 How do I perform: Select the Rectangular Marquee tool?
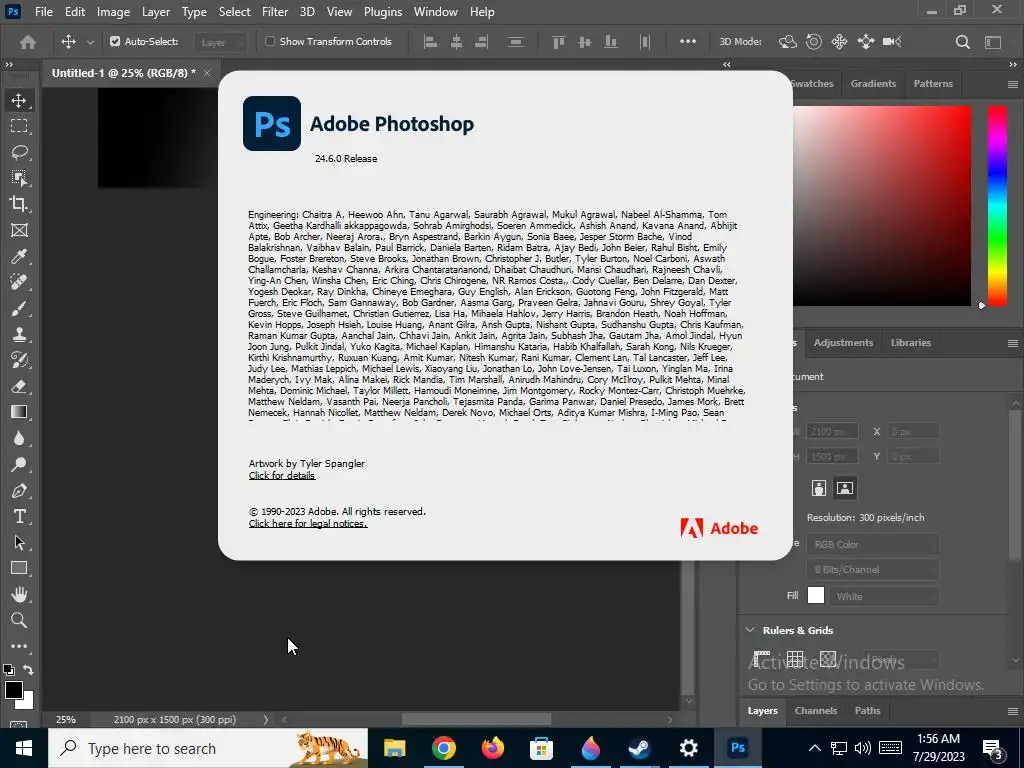19,126
